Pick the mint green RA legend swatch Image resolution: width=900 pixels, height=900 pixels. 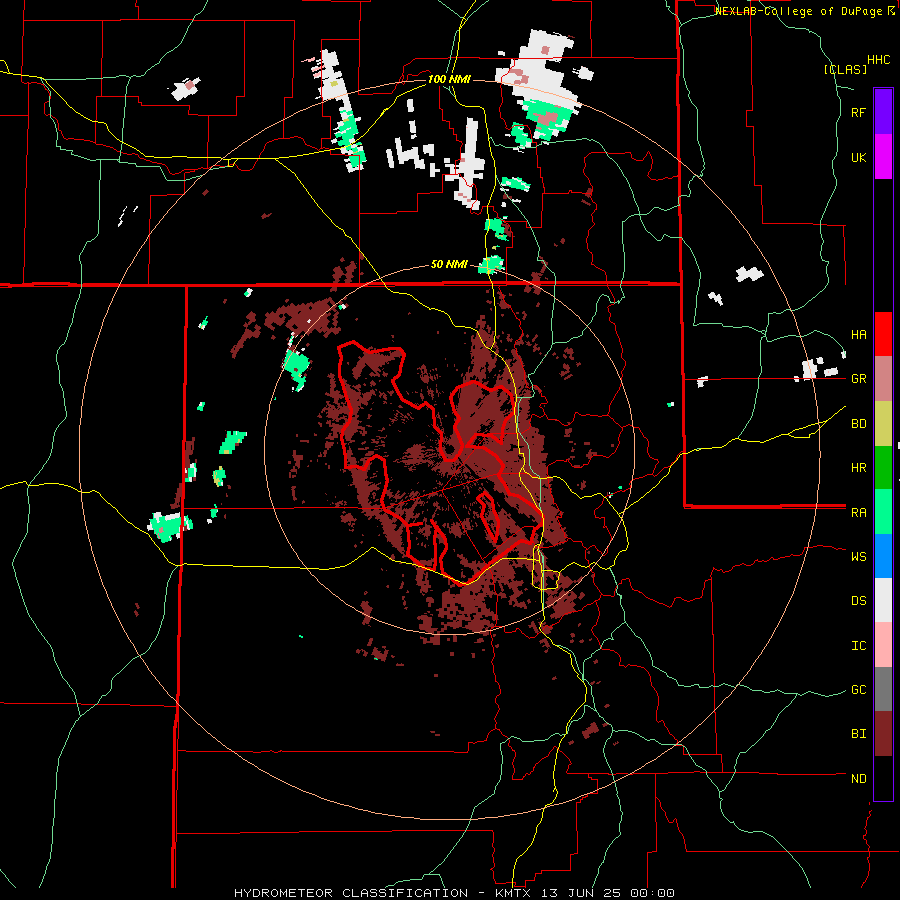point(883,512)
